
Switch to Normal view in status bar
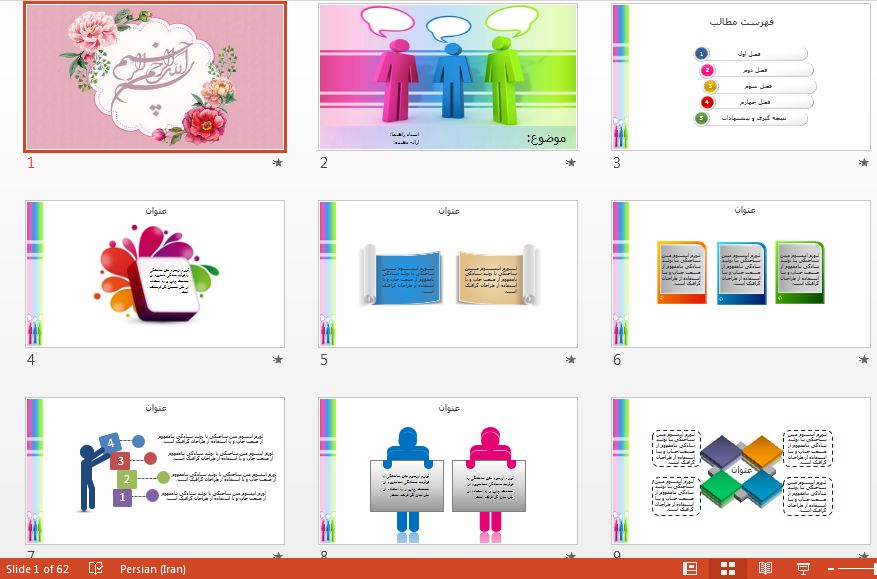click(690, 568)
